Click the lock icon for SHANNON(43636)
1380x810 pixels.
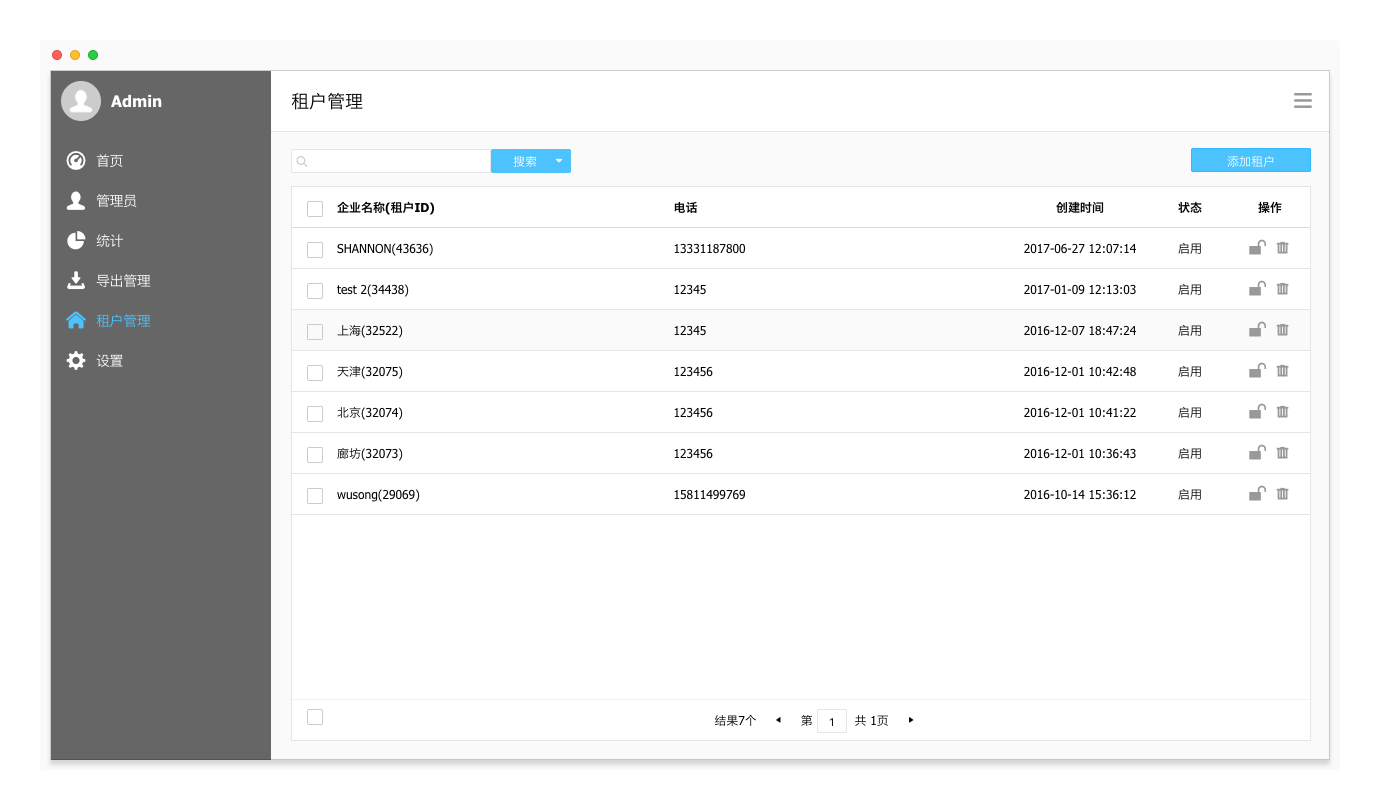coord(1257,247)
